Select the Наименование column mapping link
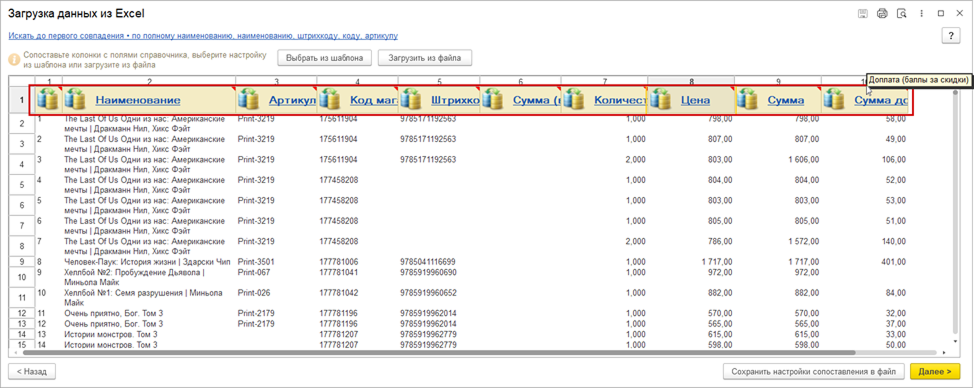The height and width of the screenshot is (388, 974). coord(138,100)
